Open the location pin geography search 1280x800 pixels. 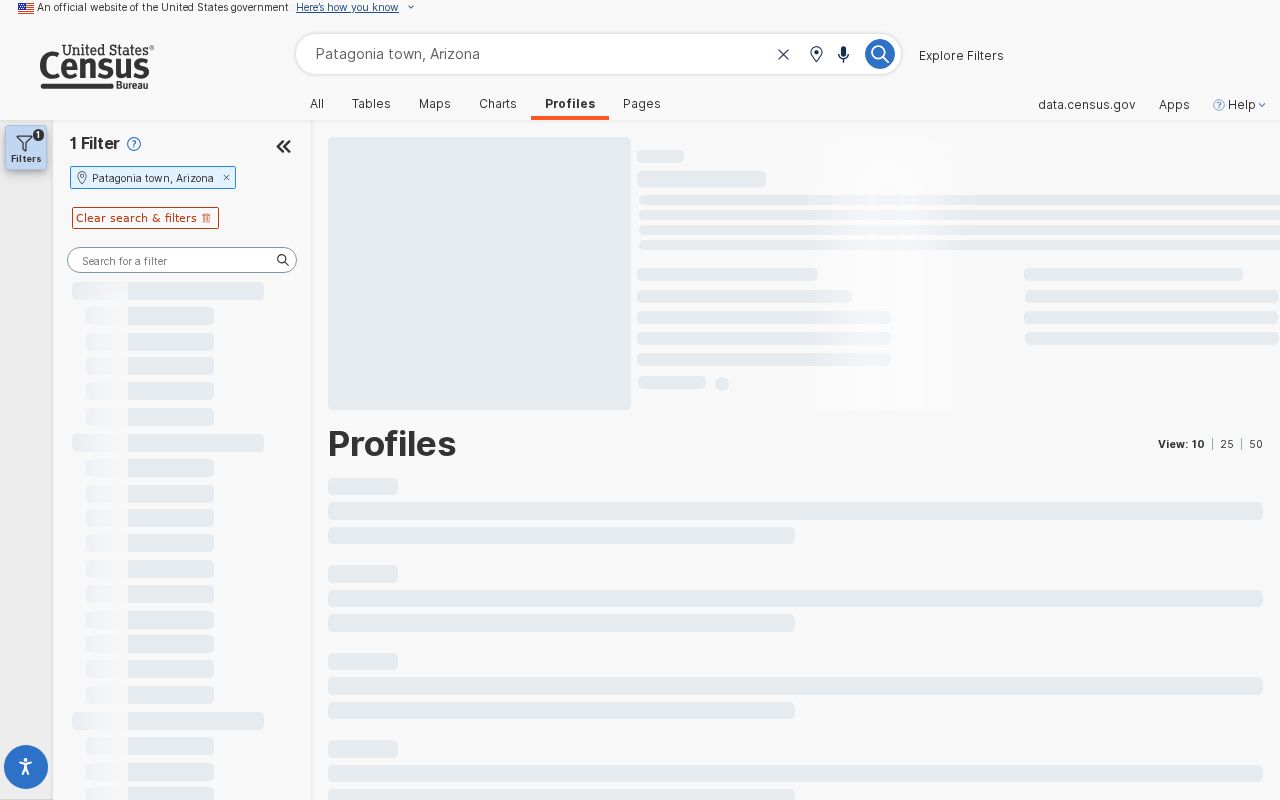coord(816,54)
